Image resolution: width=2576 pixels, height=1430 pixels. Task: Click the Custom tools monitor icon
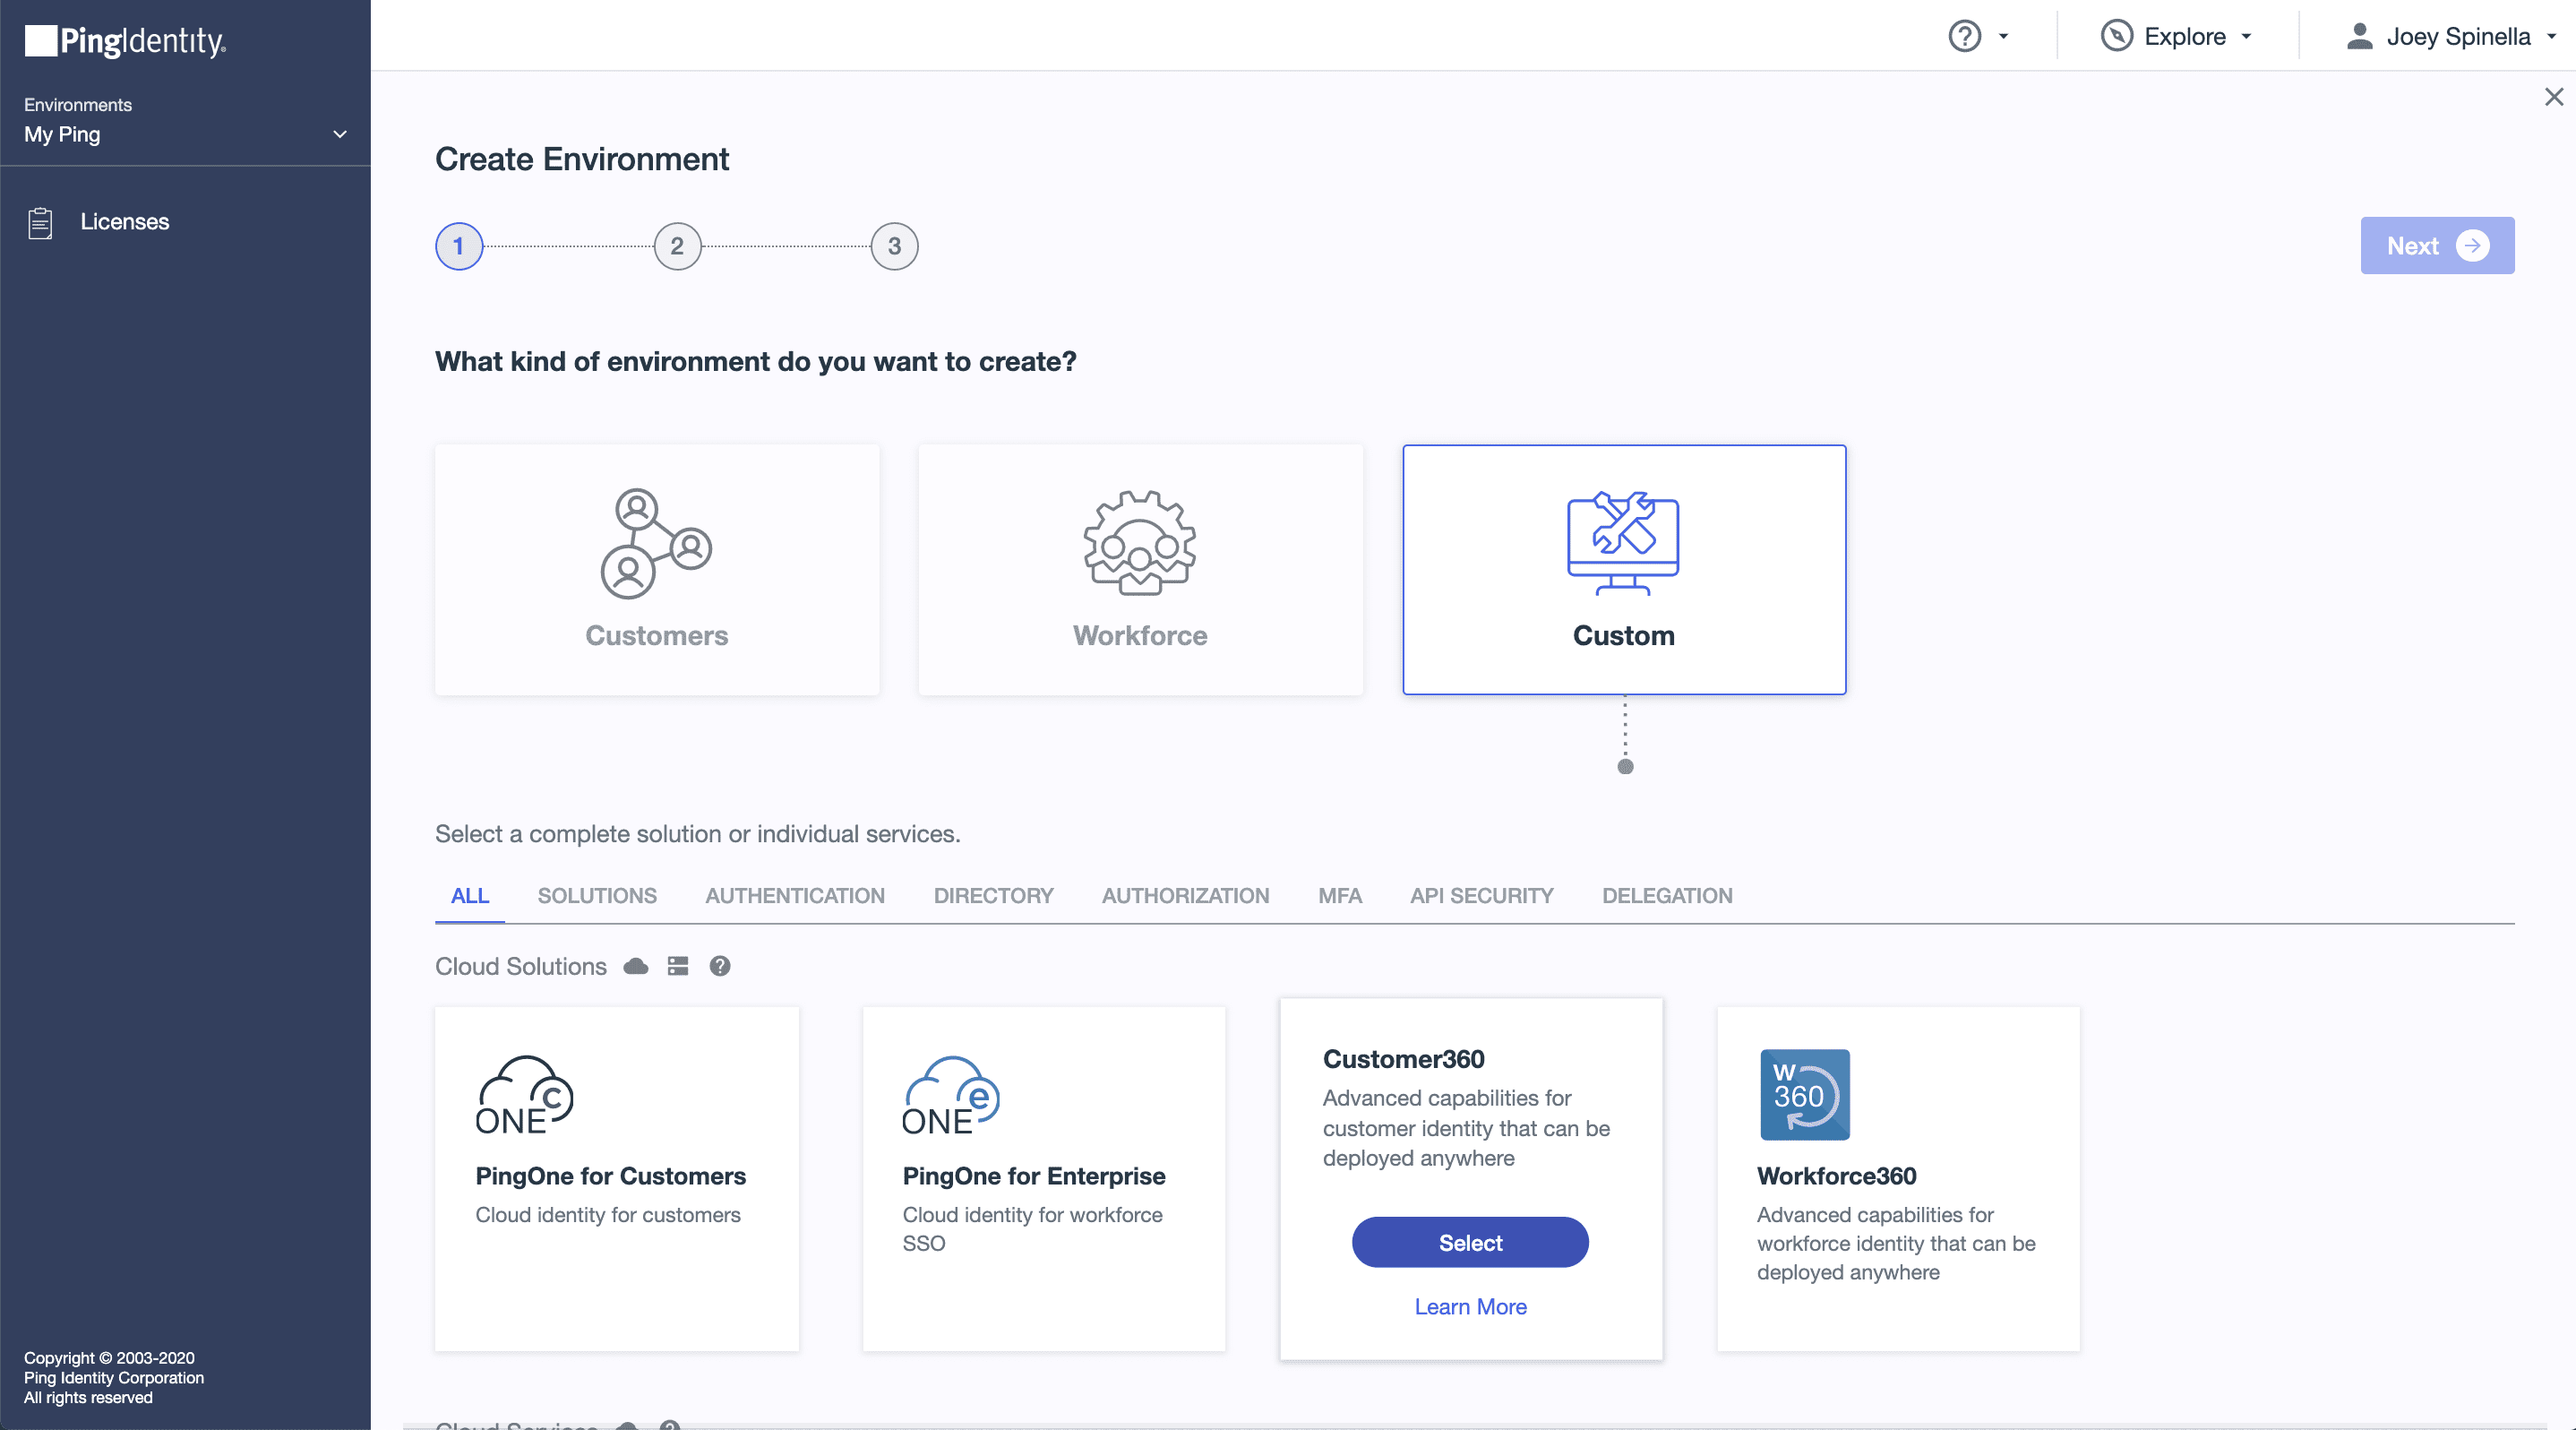[x=1623, y=544]
